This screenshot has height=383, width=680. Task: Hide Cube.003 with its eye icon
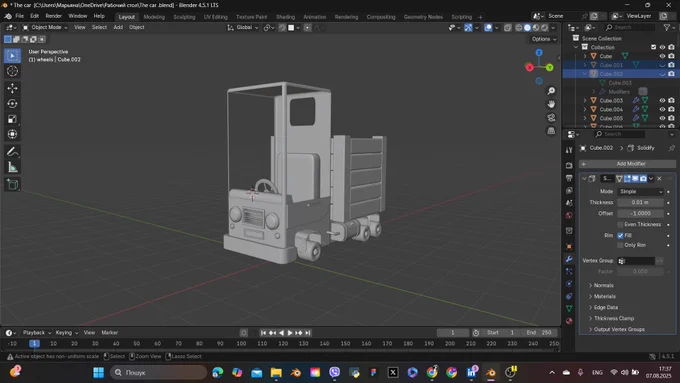(x=662, y=101)
